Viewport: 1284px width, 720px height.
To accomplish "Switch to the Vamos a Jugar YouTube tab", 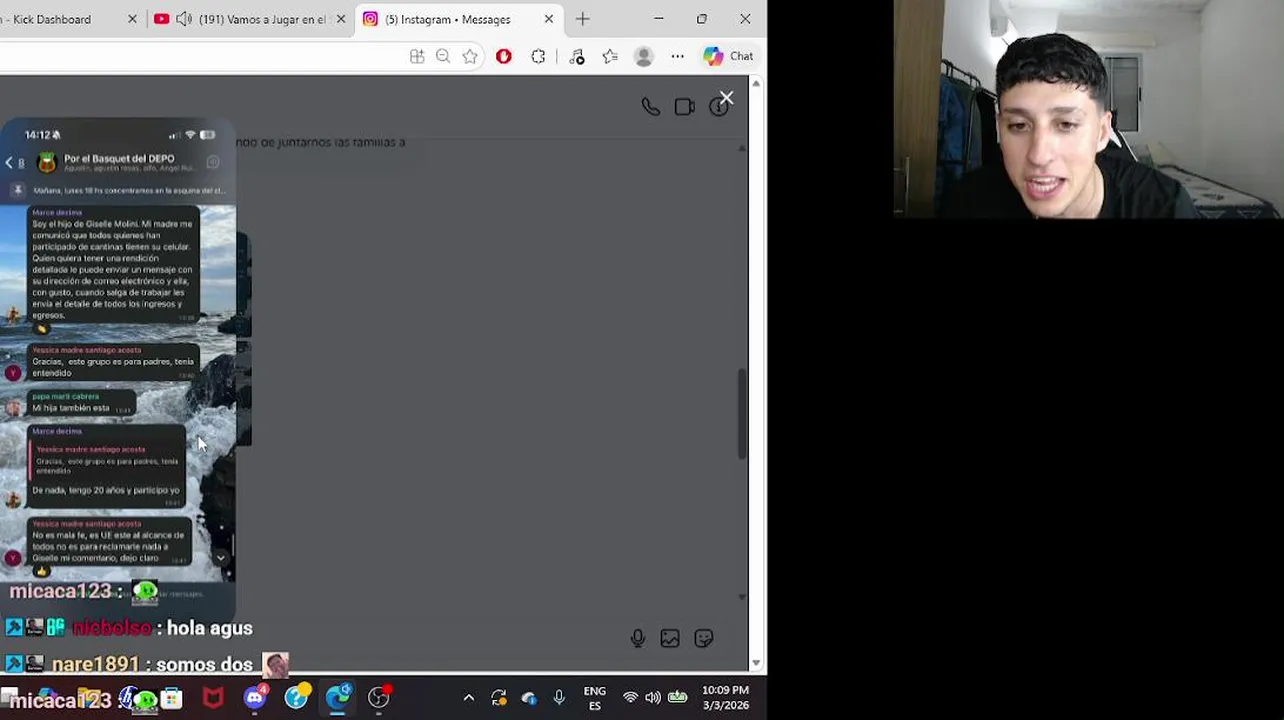I will click(x=251, y=19).
